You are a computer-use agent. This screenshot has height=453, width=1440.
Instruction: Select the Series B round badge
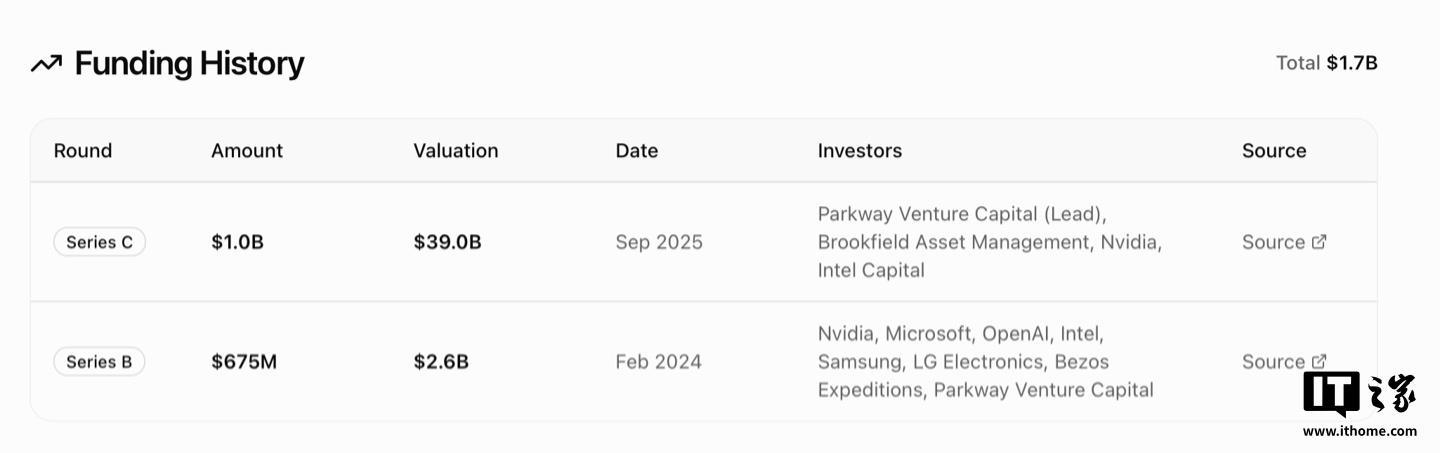(99, 362)
